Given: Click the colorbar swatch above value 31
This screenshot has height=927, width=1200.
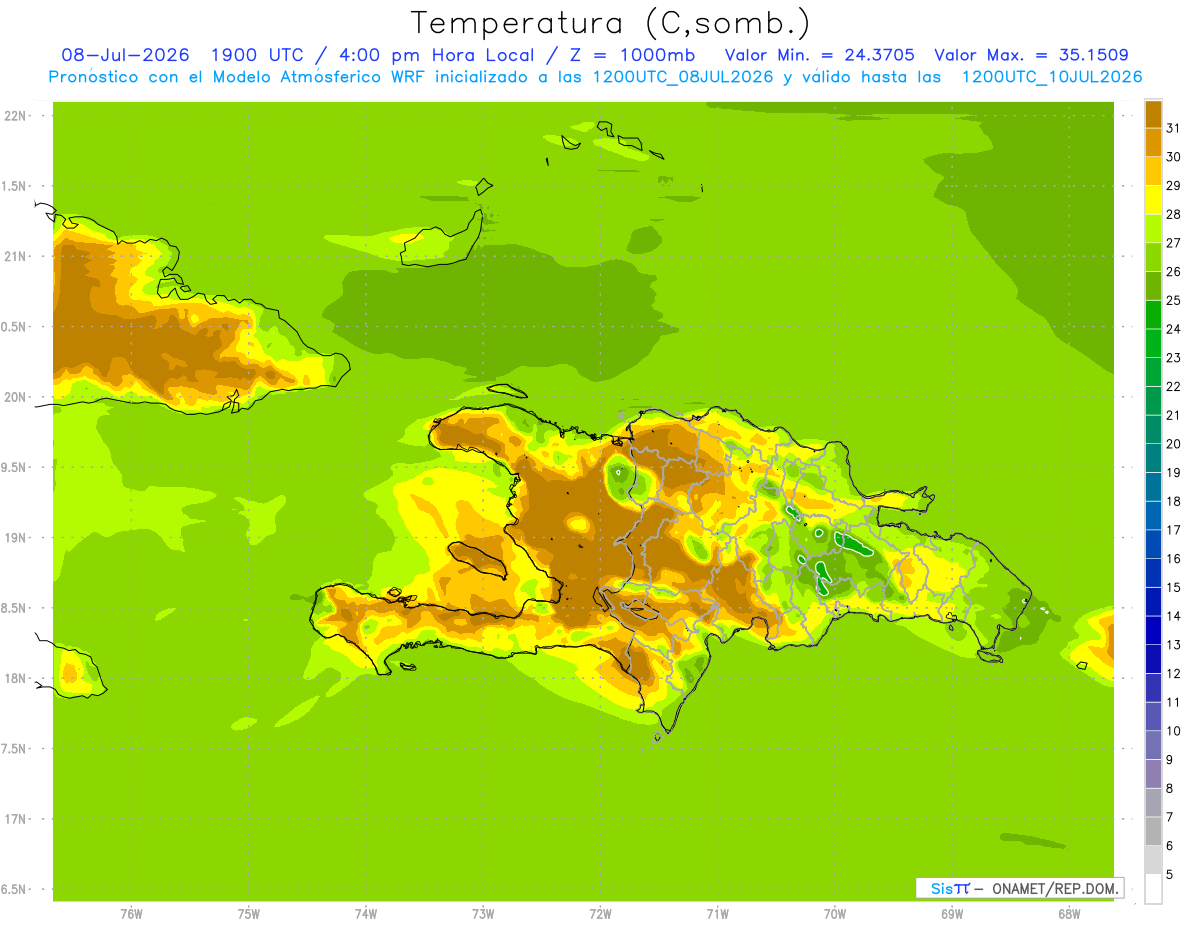Looking at the screenshot, I should point(1153,114).
